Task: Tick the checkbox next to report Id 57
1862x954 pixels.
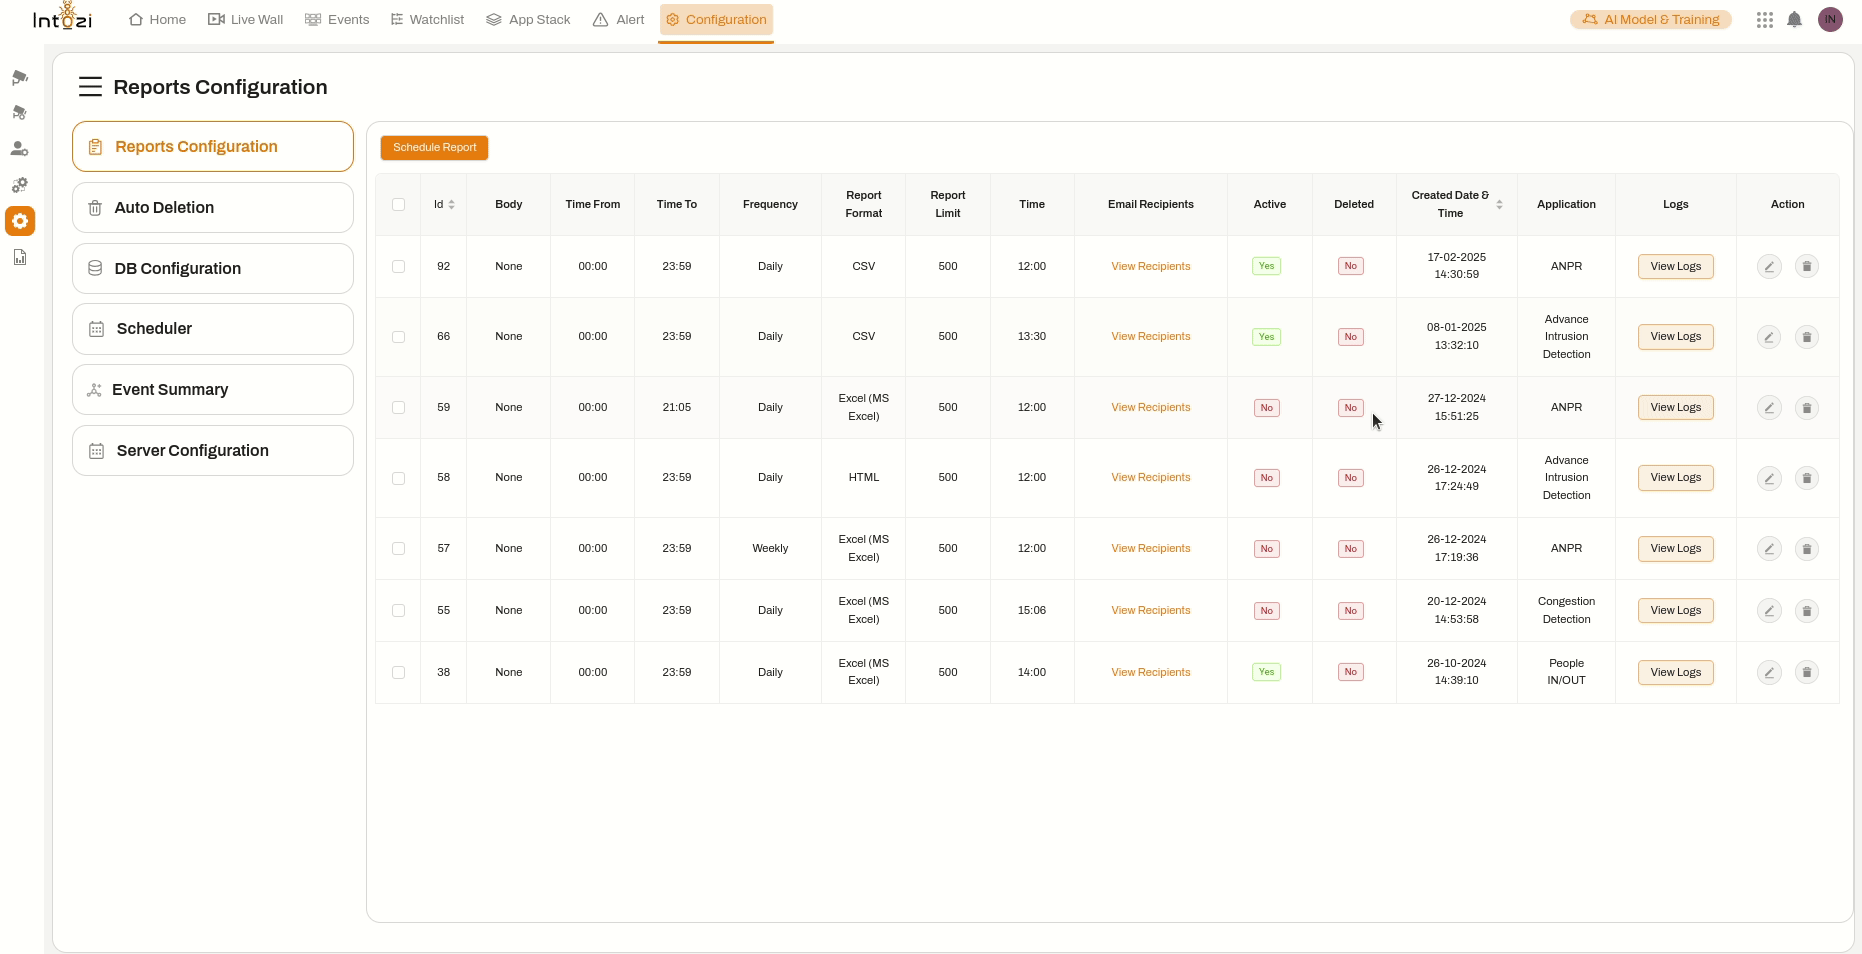Action: (399, 549)
